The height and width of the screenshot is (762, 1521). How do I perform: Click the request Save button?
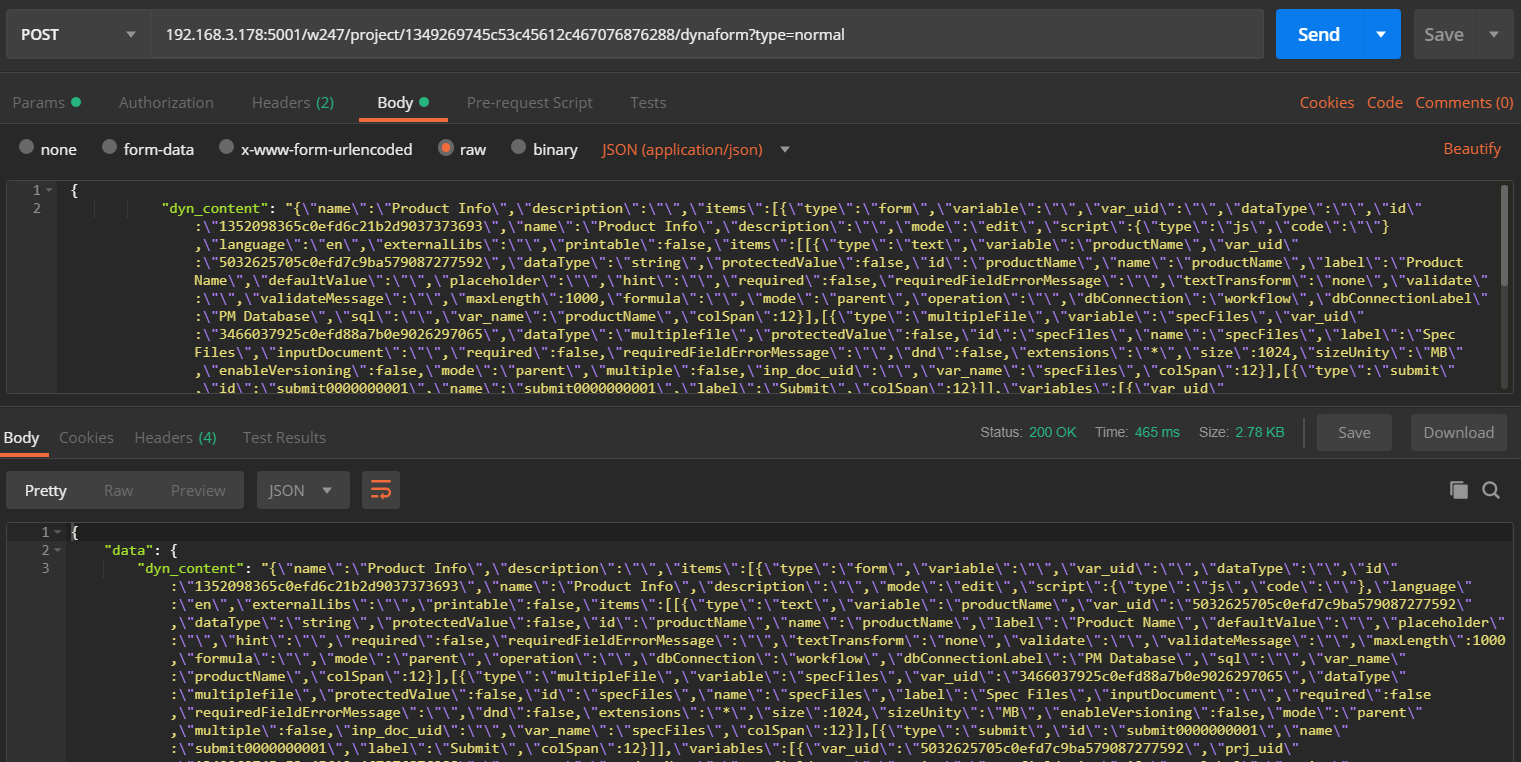(1443, 34)
